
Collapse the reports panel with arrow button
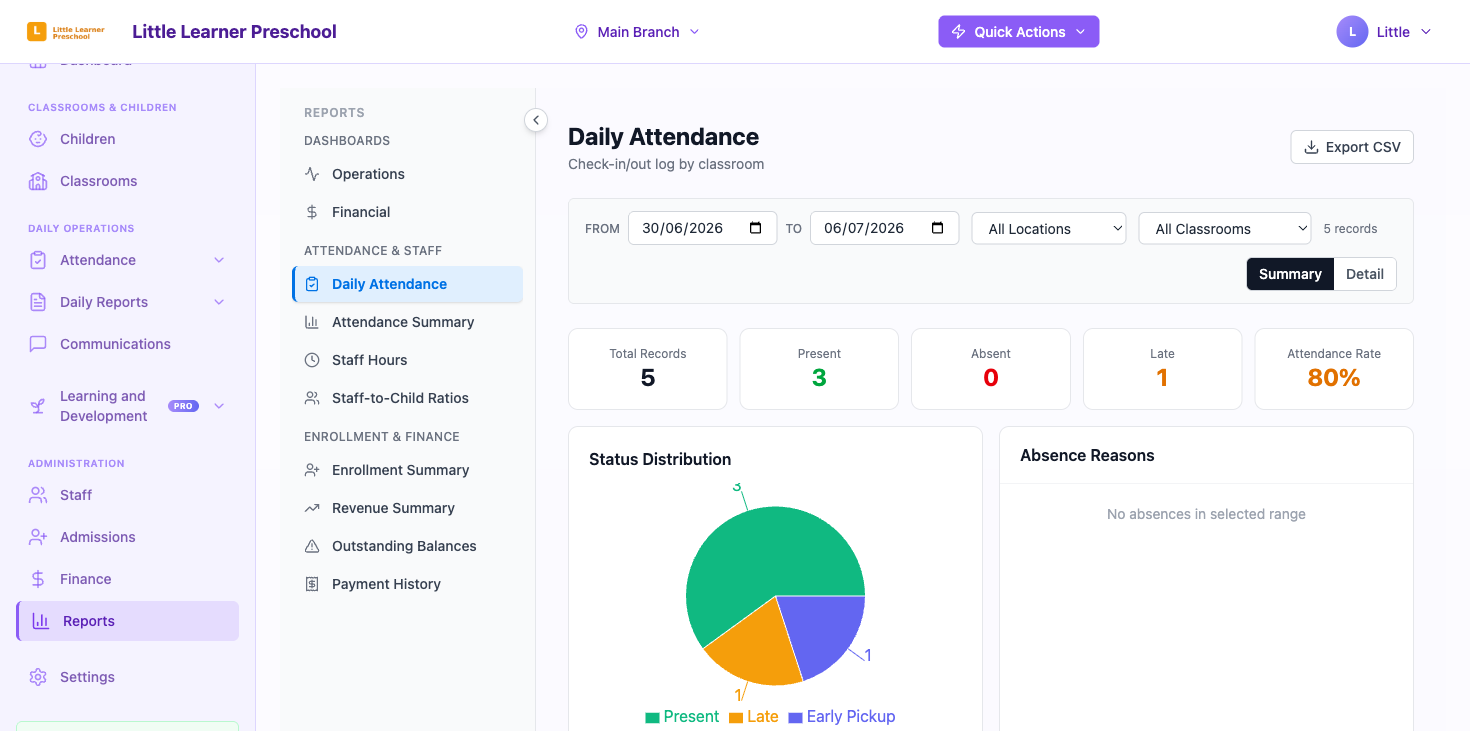tap(536, 120)
